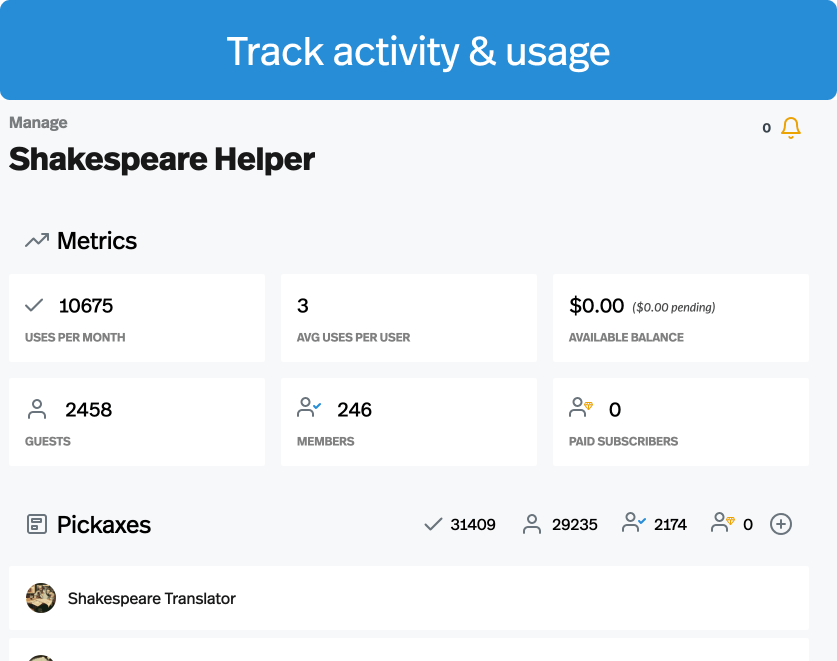
Task: Click the Pickaxes total uses checkmark icon
Action: (433, 524)
